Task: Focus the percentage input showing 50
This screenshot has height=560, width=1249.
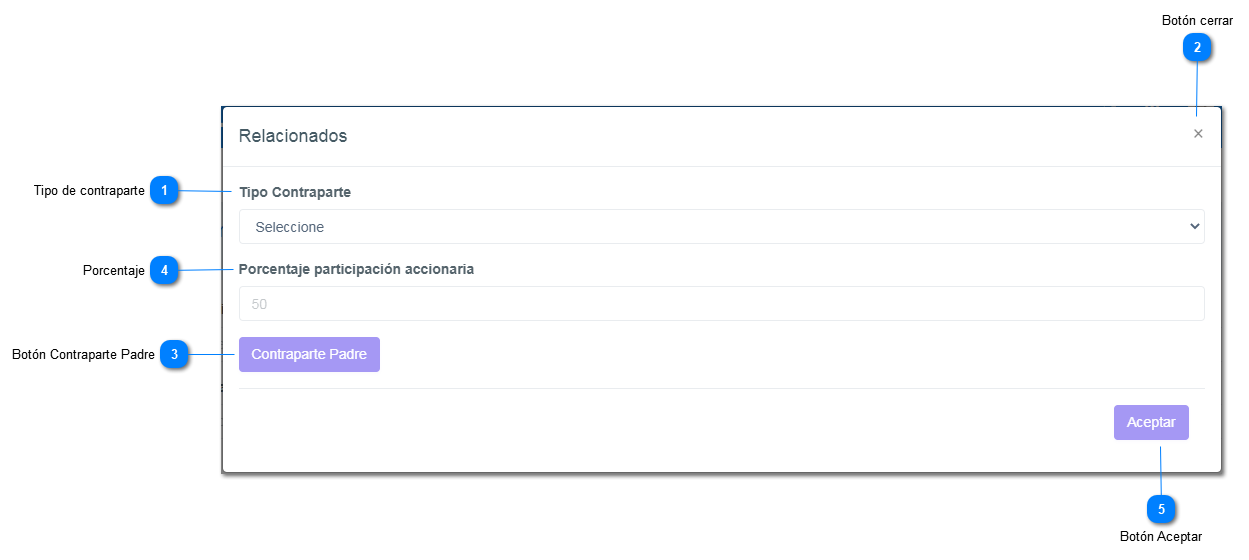Action: point(721,304)
